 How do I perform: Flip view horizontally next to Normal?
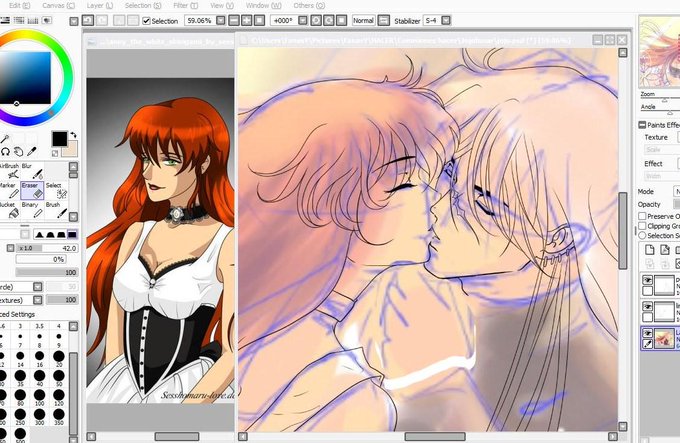[x=383, y=20]
